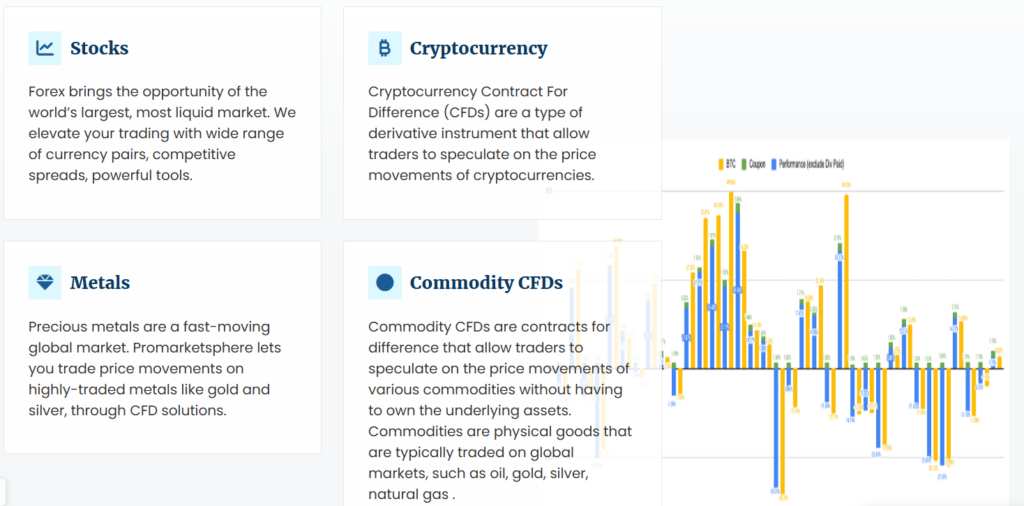Click the yellow BTC legend swatch
Image resolution: width=1024 pixels, height=506 pixels.
(x=720, y=163)
